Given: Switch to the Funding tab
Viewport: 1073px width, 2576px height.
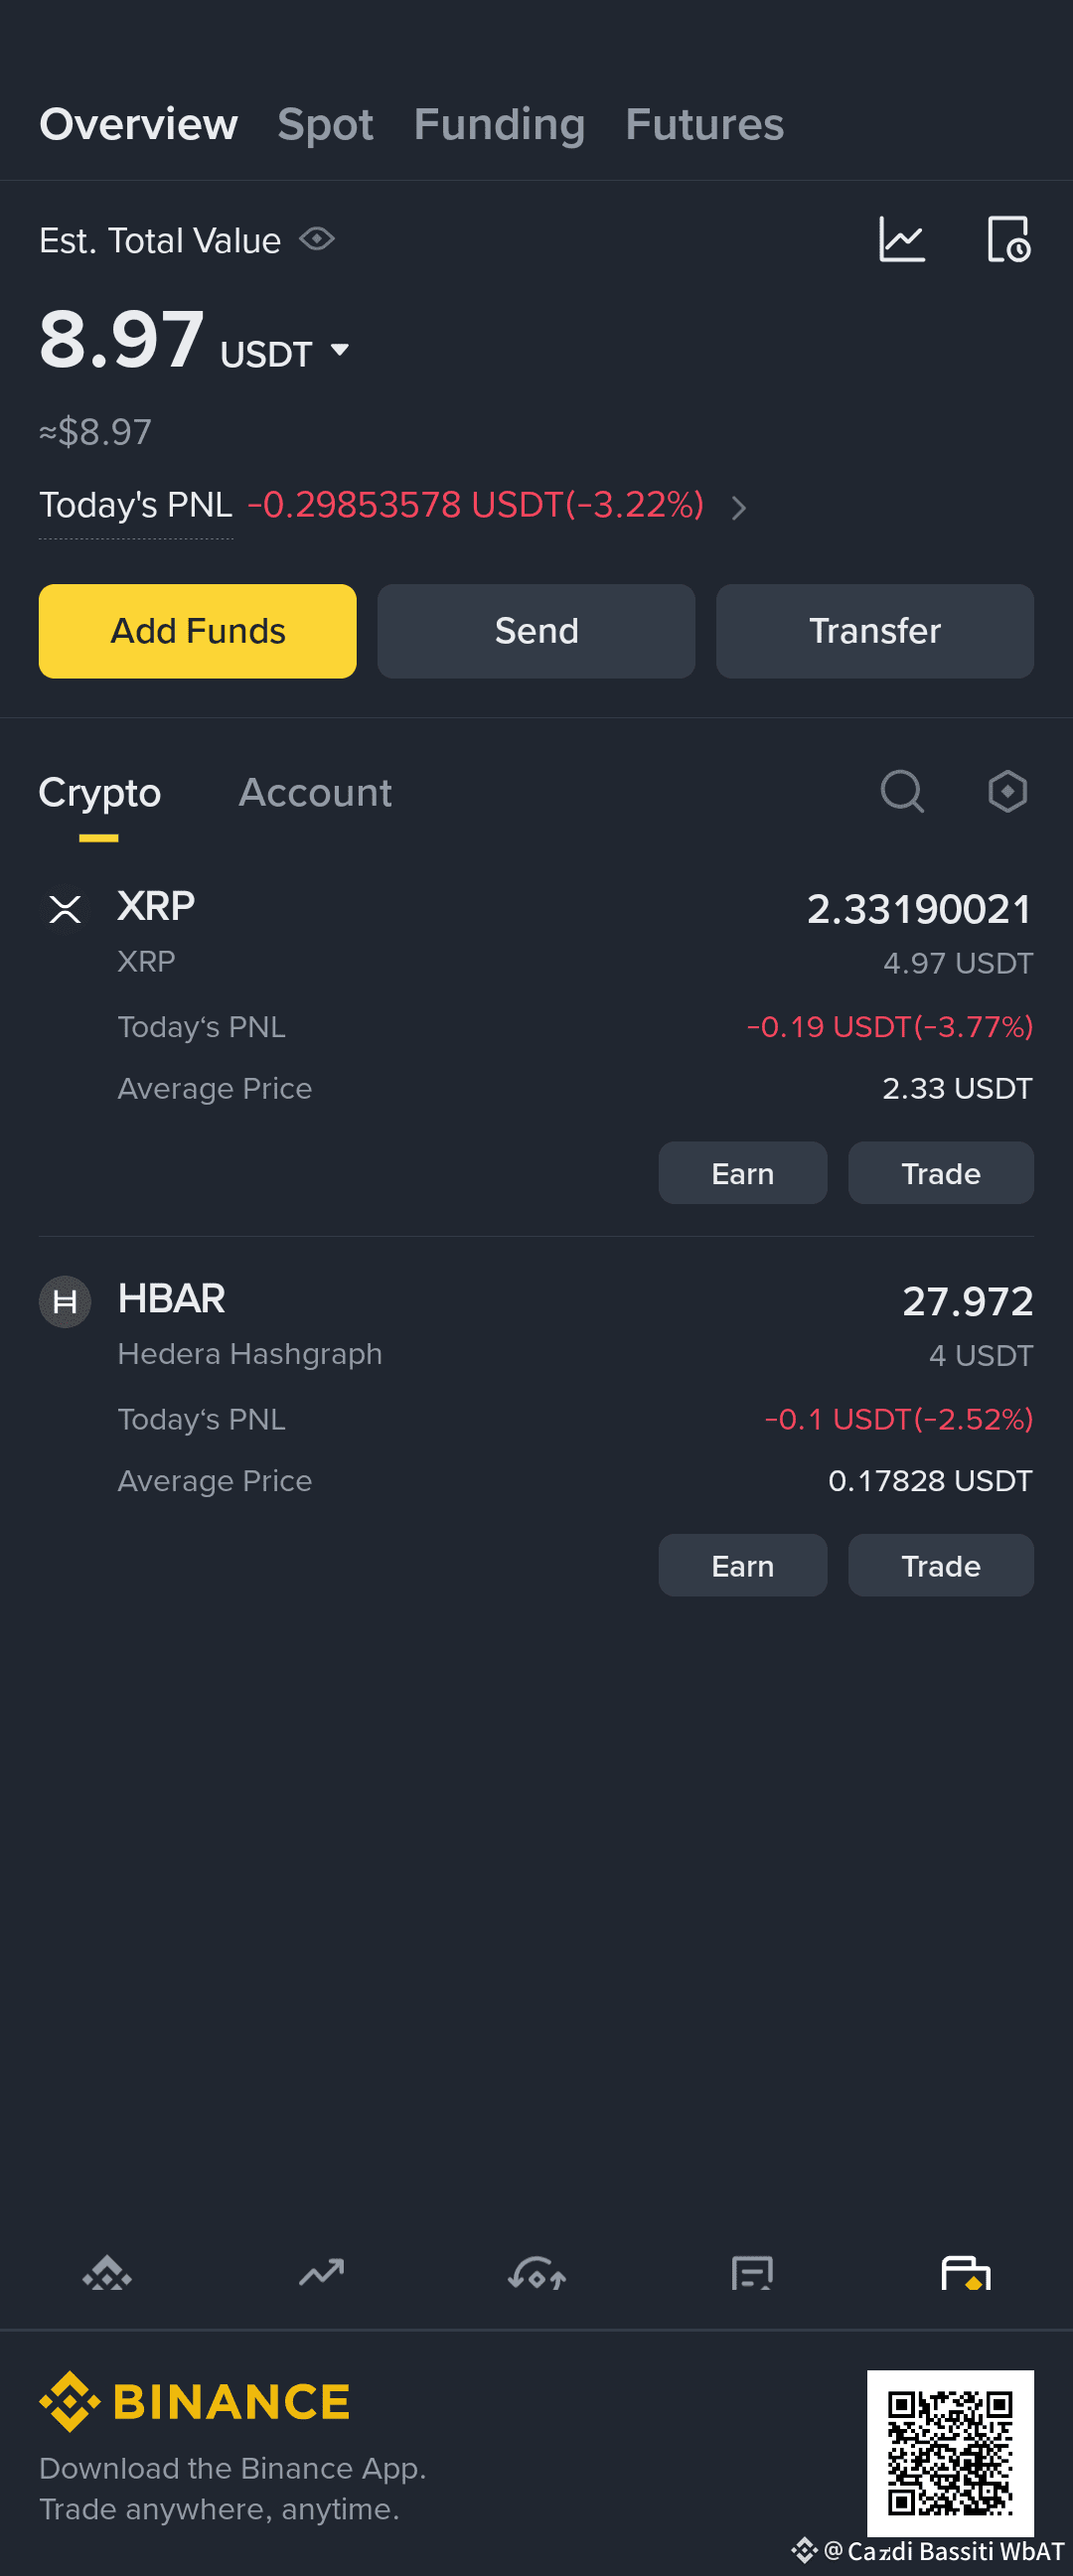Looking at the screenshot, I should (x=499, y=125).
